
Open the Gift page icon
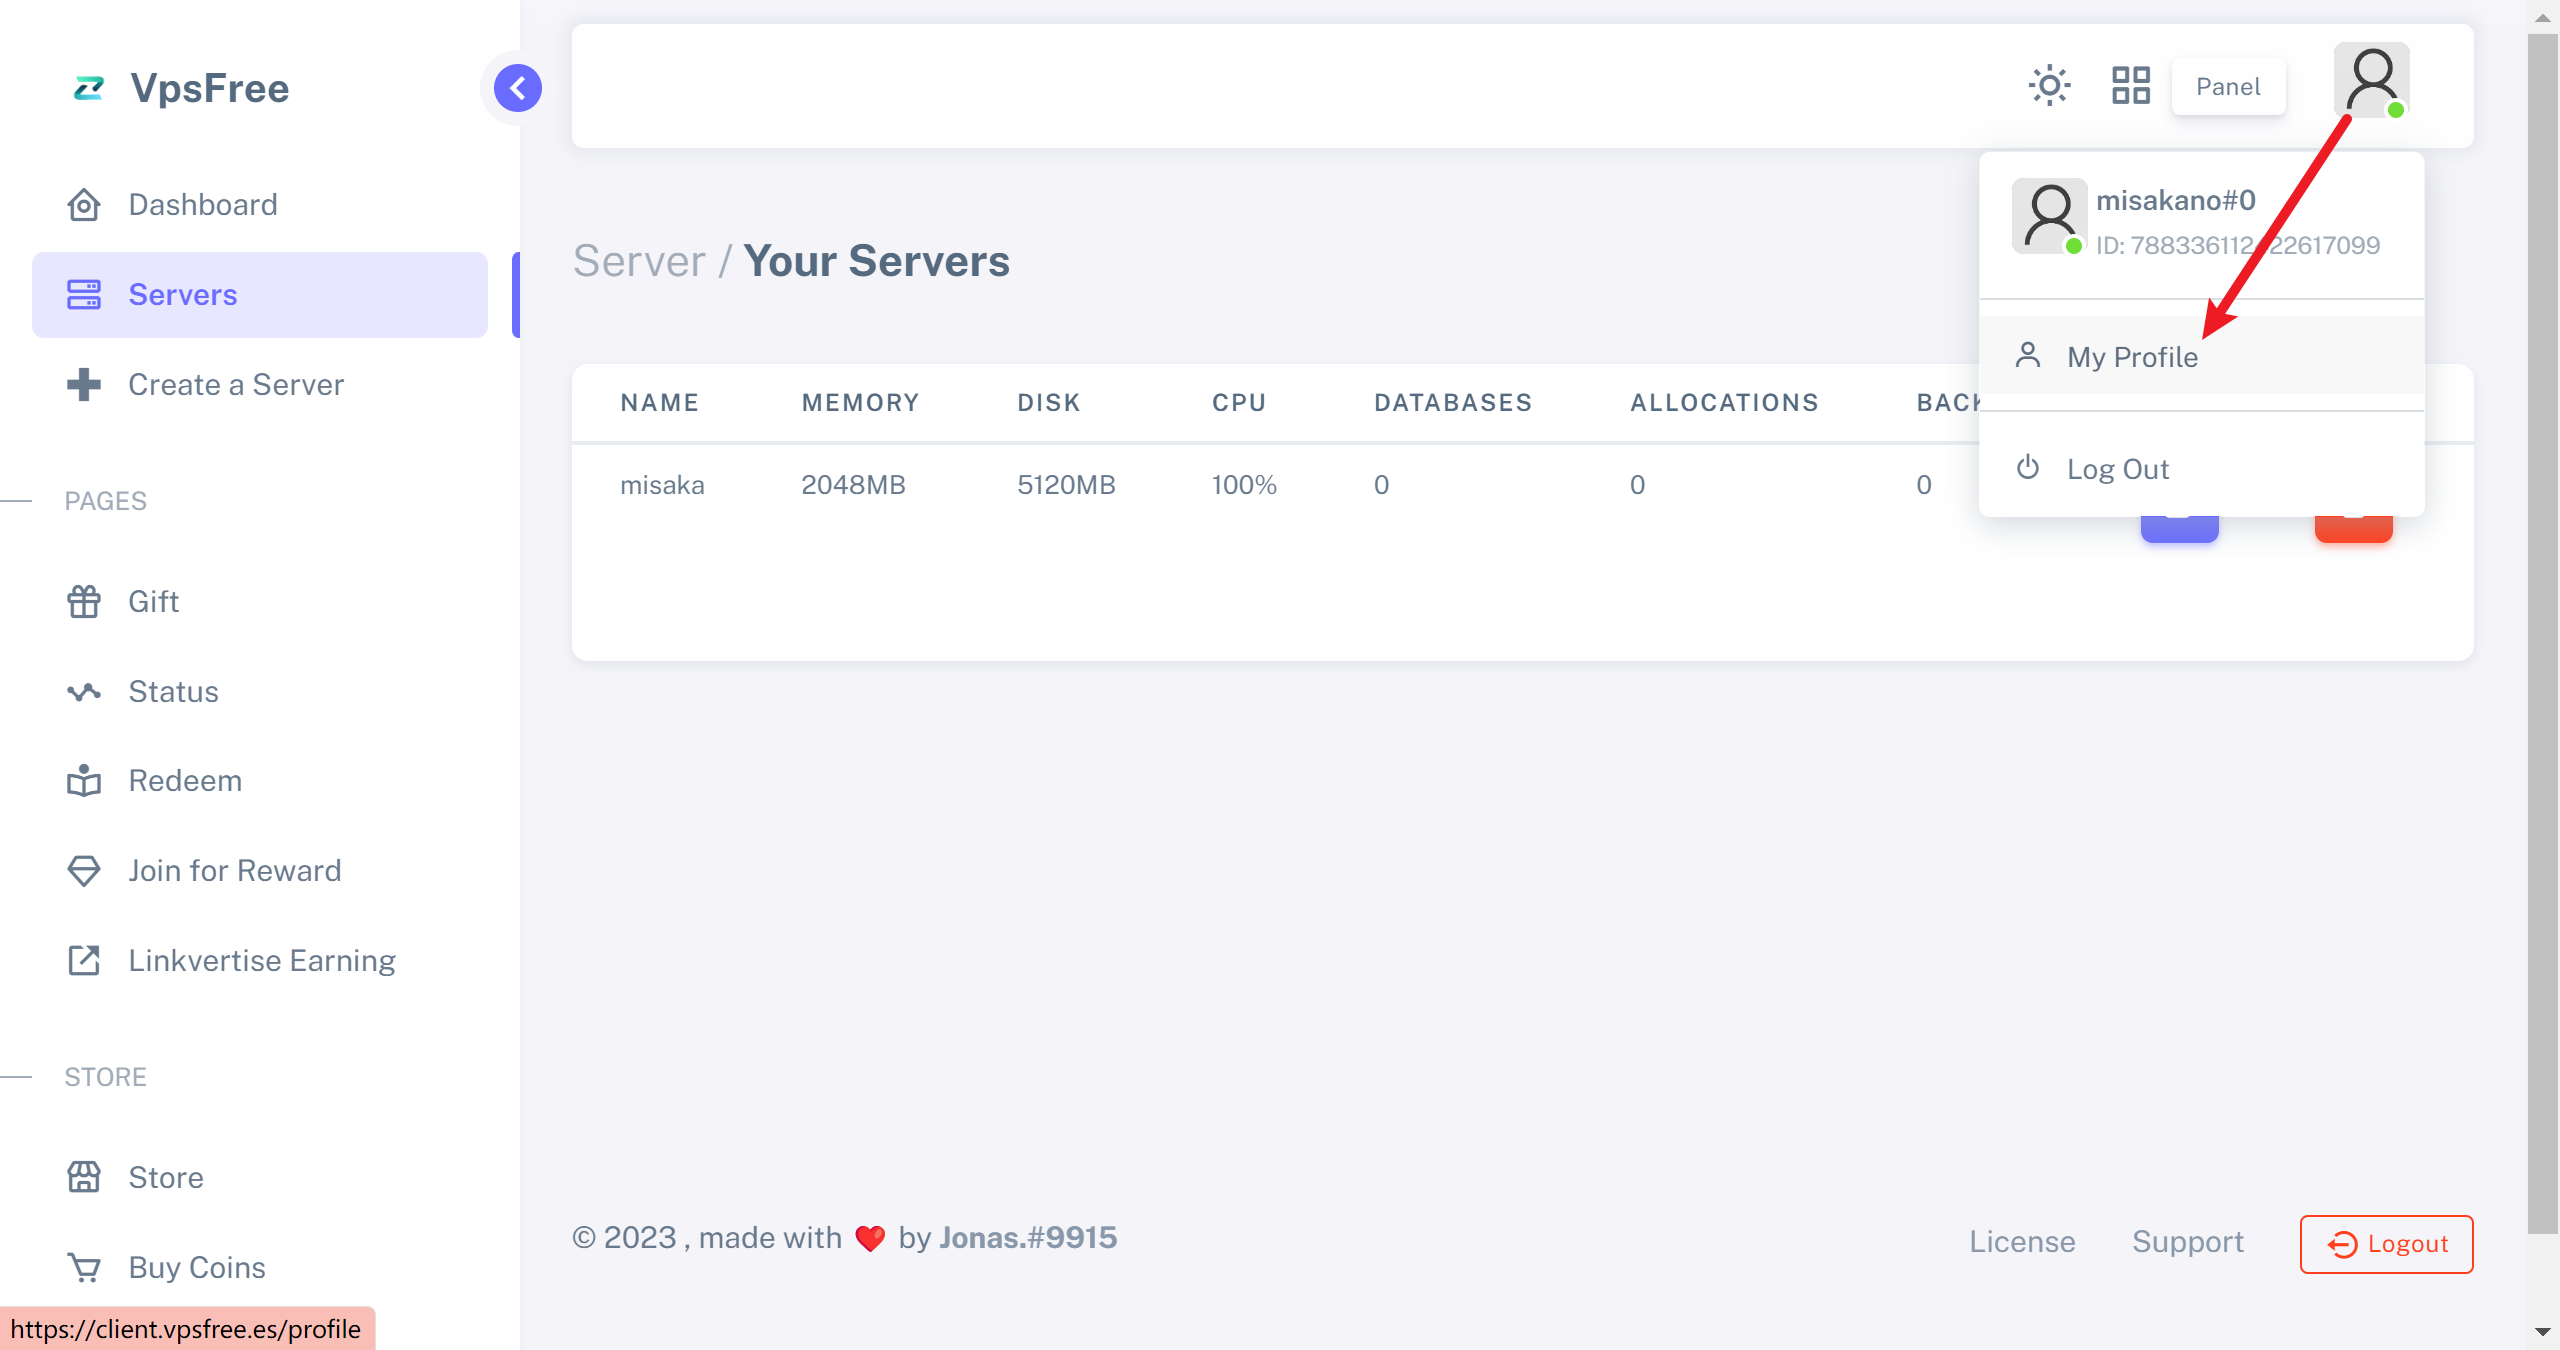pos(84,602)
